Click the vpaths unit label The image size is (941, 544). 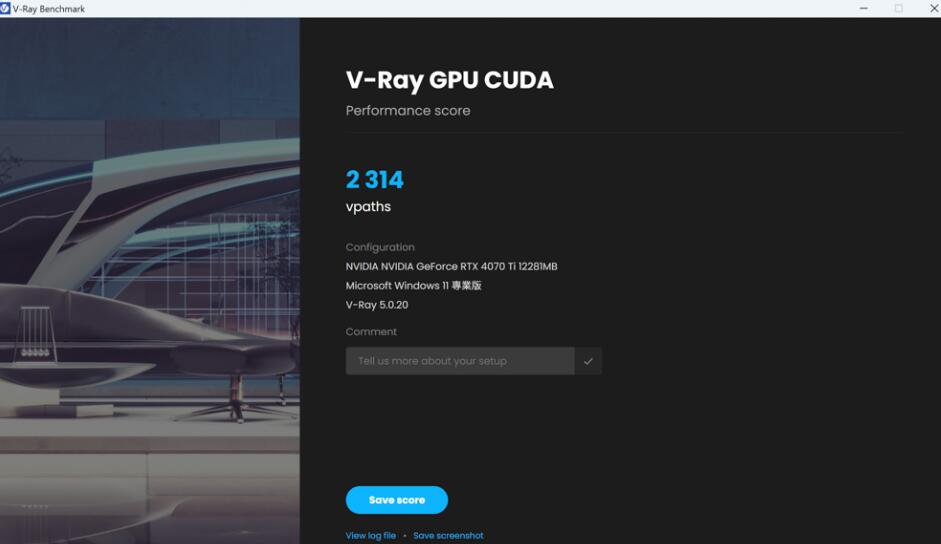click(368, 207)
